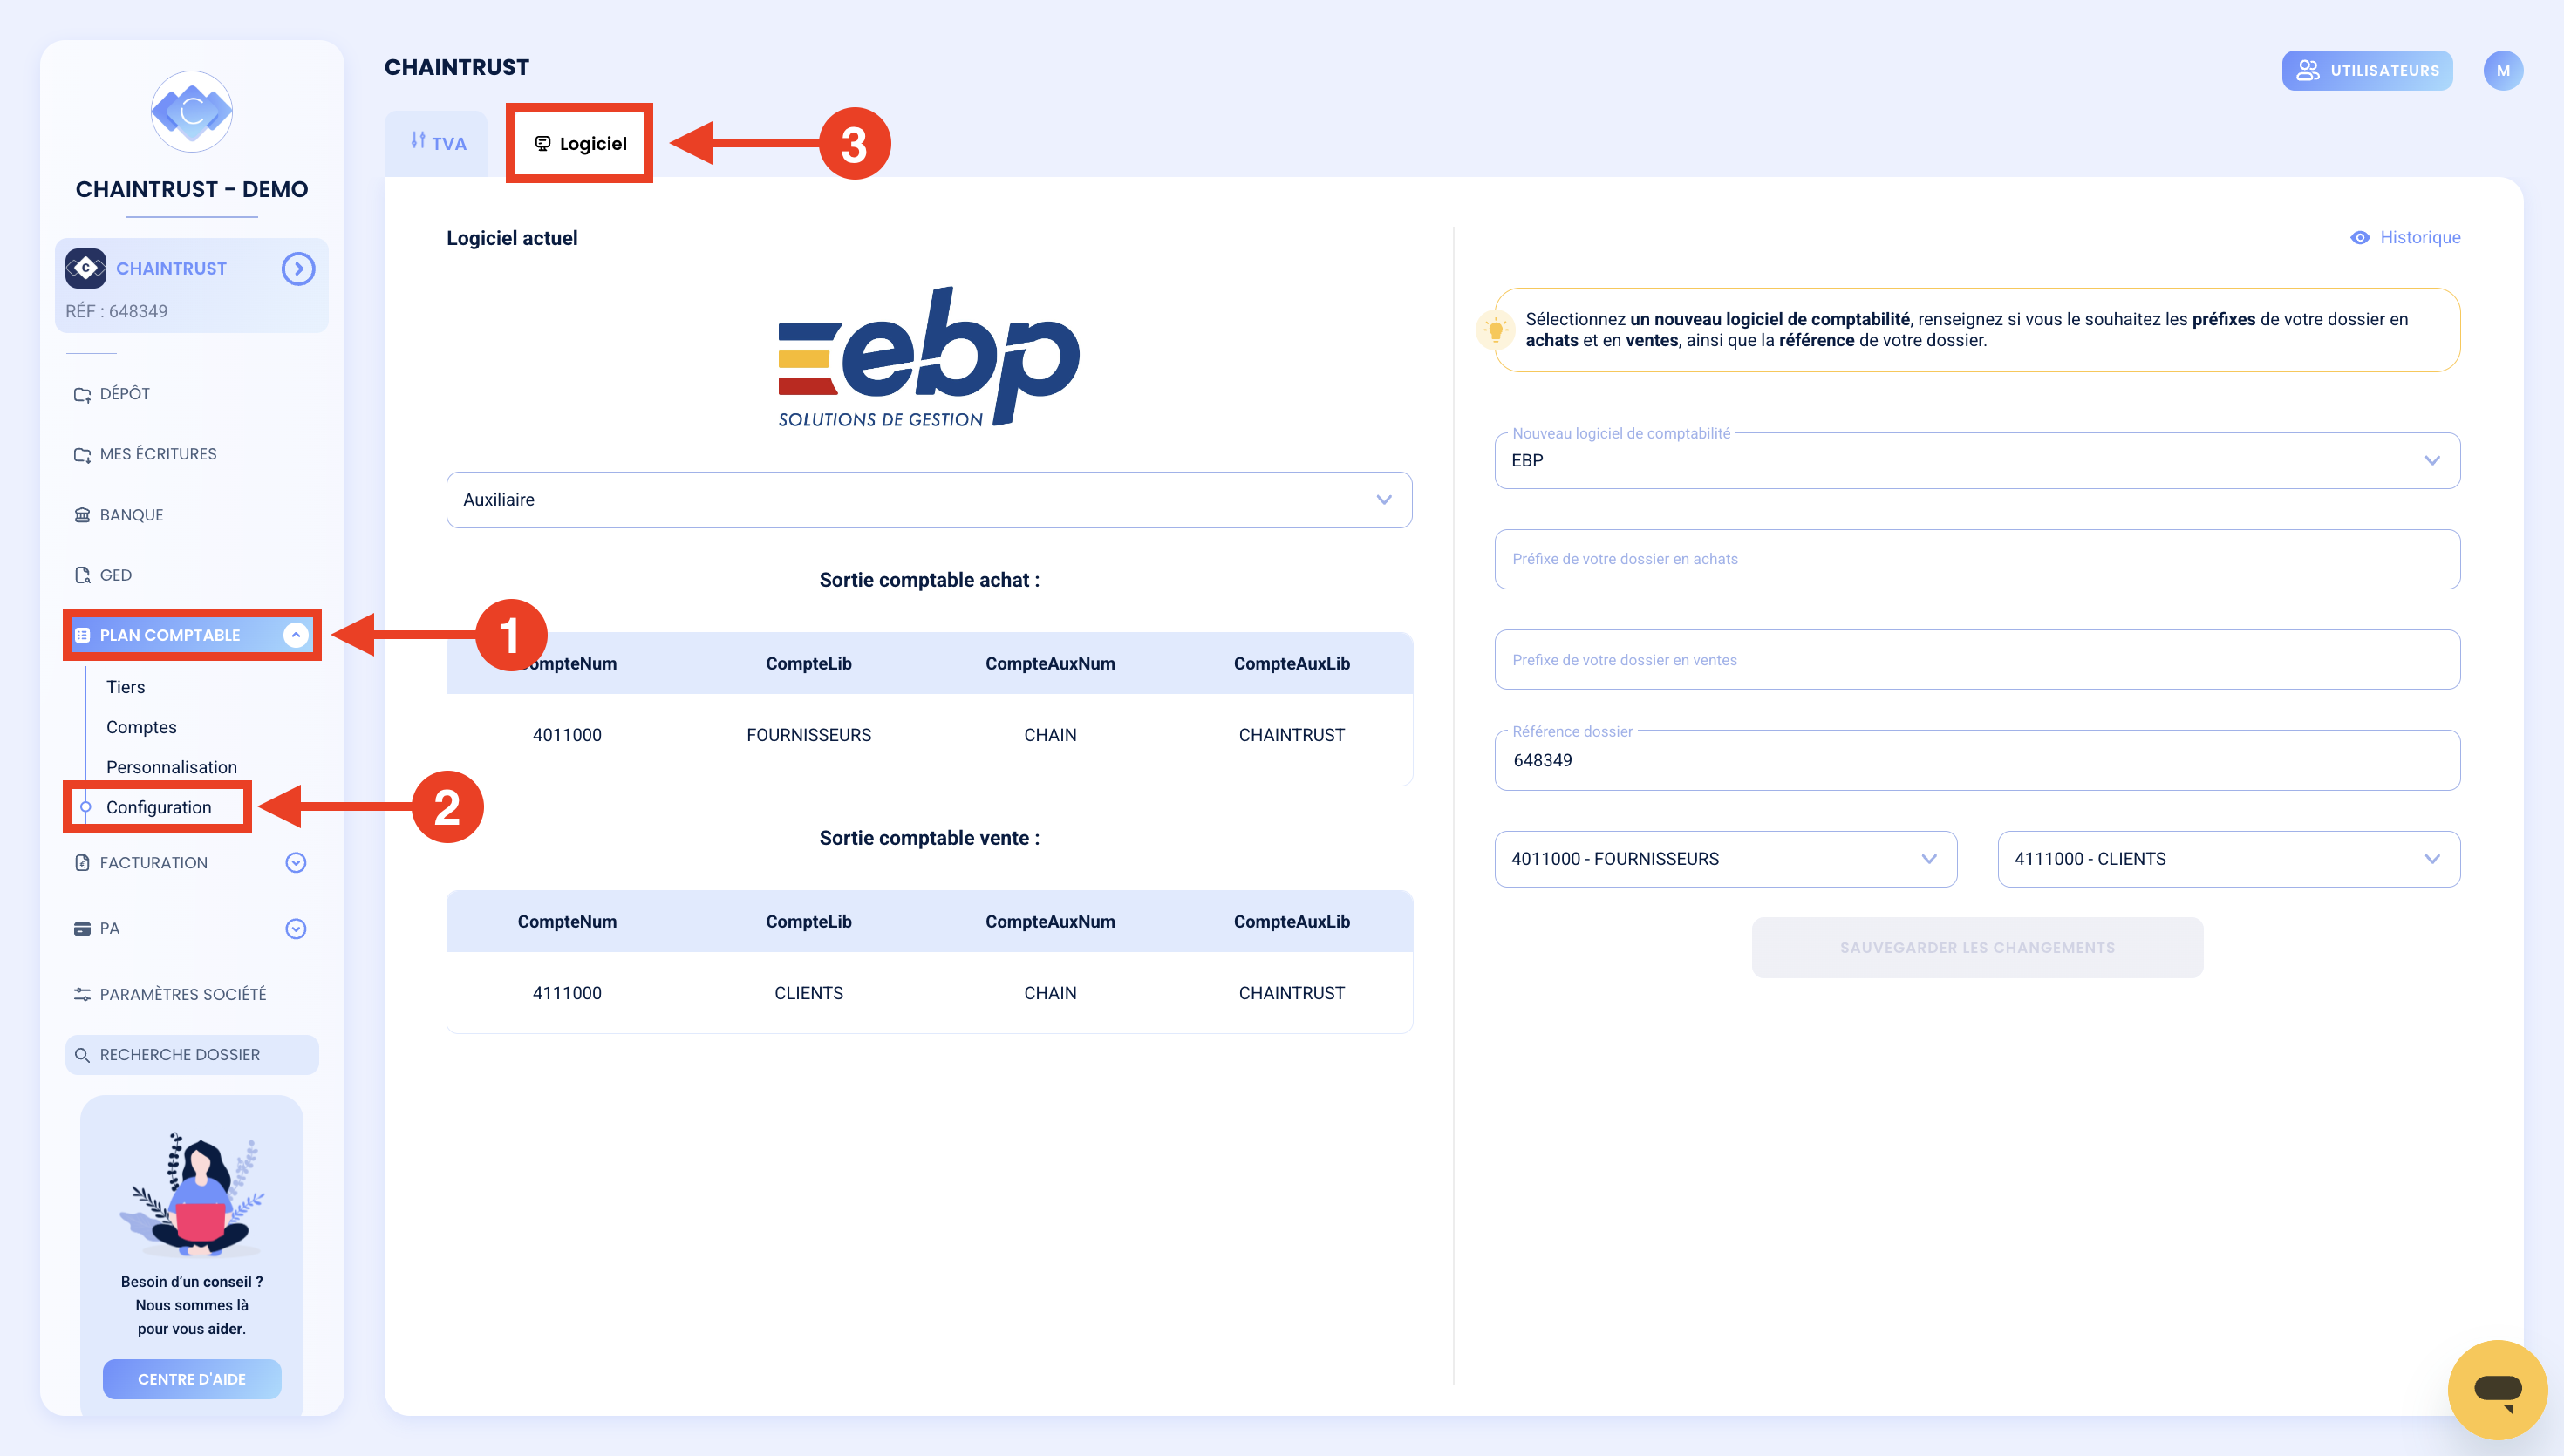Click the UTILISATEURS button

pos(2367,70)
